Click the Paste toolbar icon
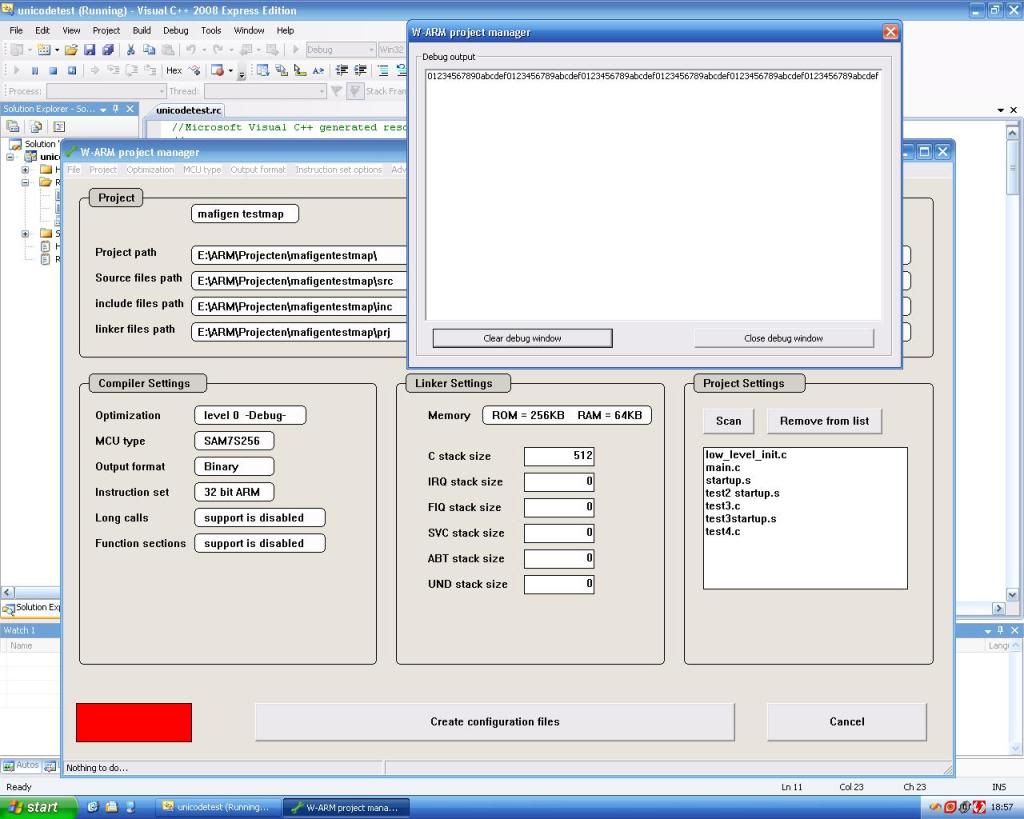The height and width of the screenshot is (819, 1024). pyautogui.click(x=168, y=50)
